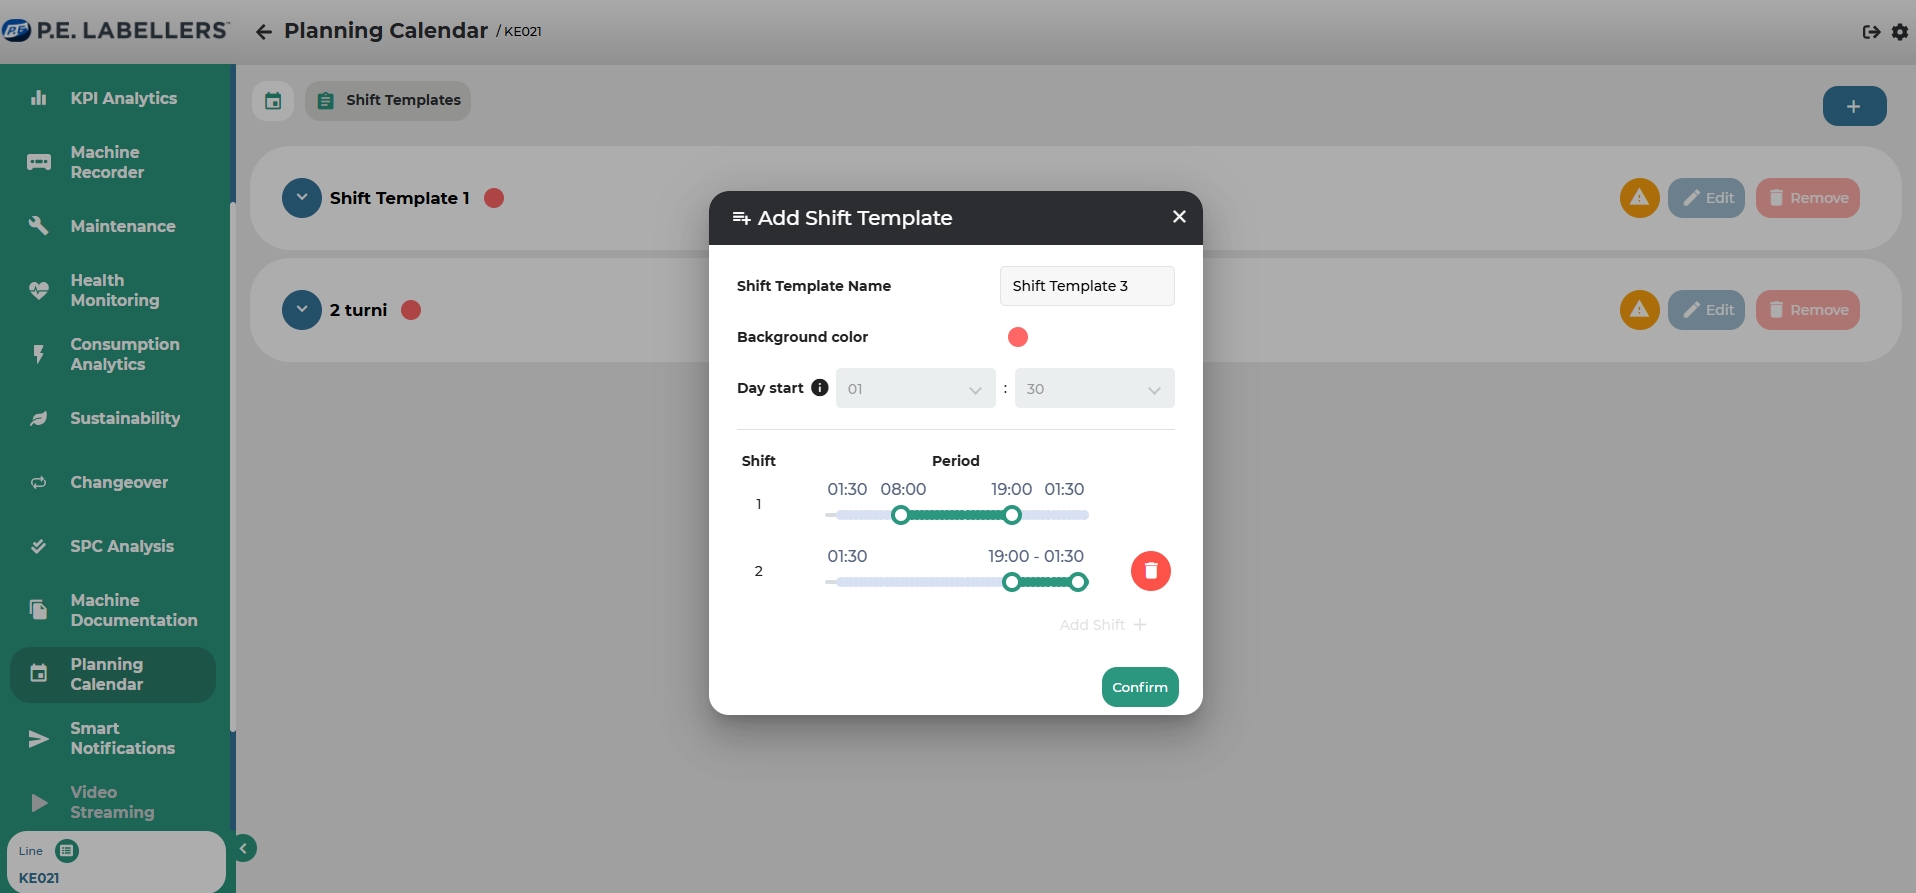Open the calendar view icon

[273, 101]
